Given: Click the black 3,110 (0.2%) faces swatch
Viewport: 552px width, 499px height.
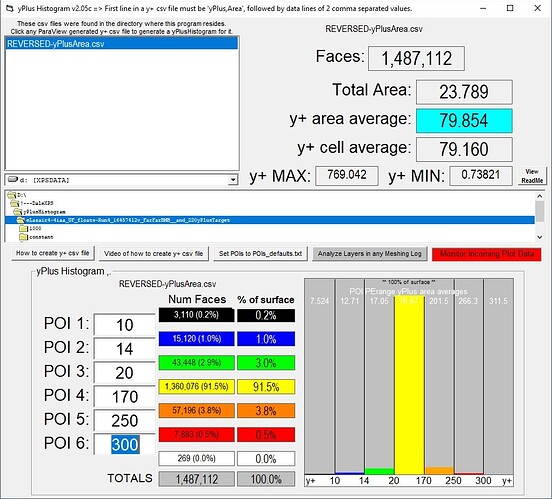Looking at the screenshot, I should [x=196, y=315].
